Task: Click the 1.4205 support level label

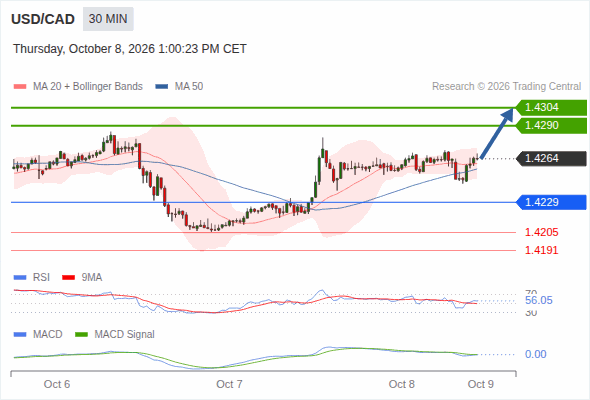Action: (x=541, y=232)
